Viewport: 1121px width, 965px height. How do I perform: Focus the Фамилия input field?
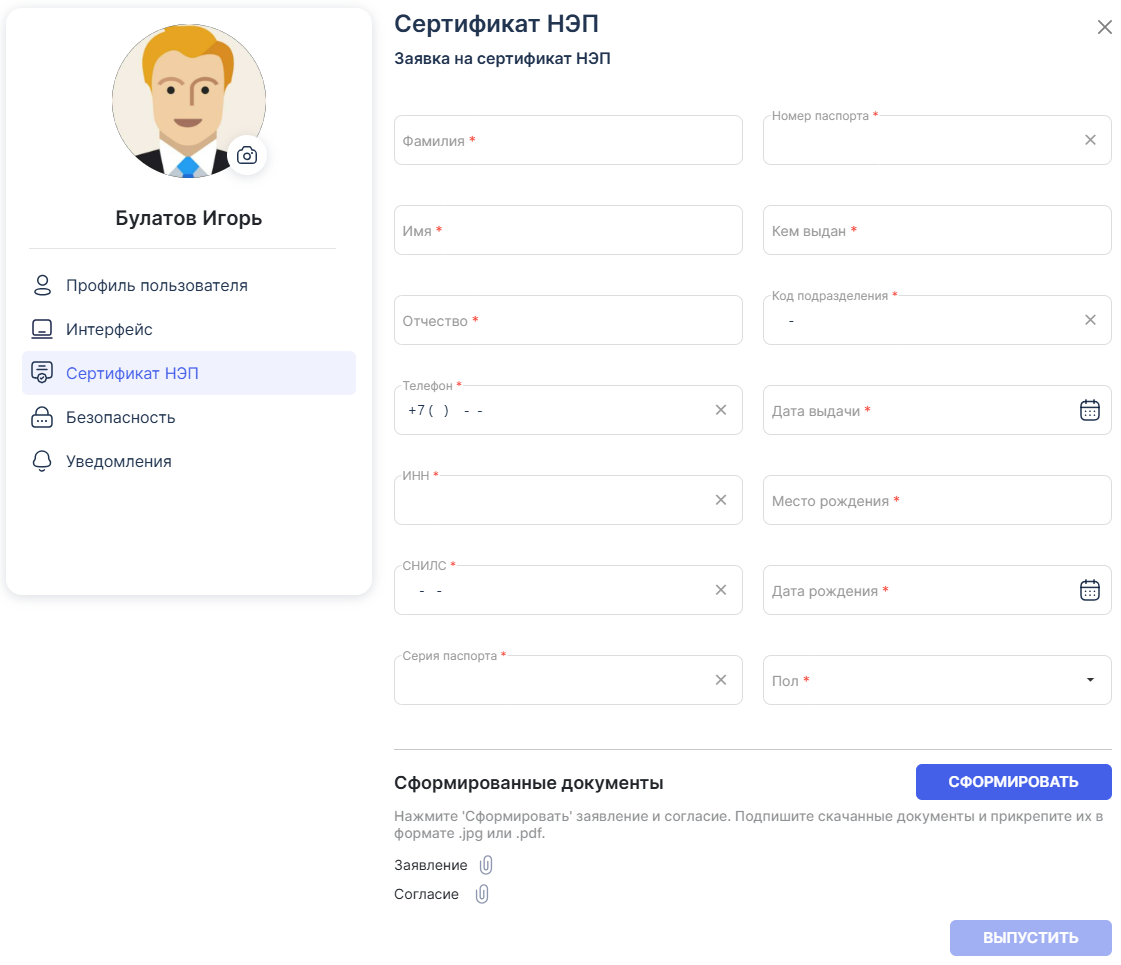click(x=567, y=141)
